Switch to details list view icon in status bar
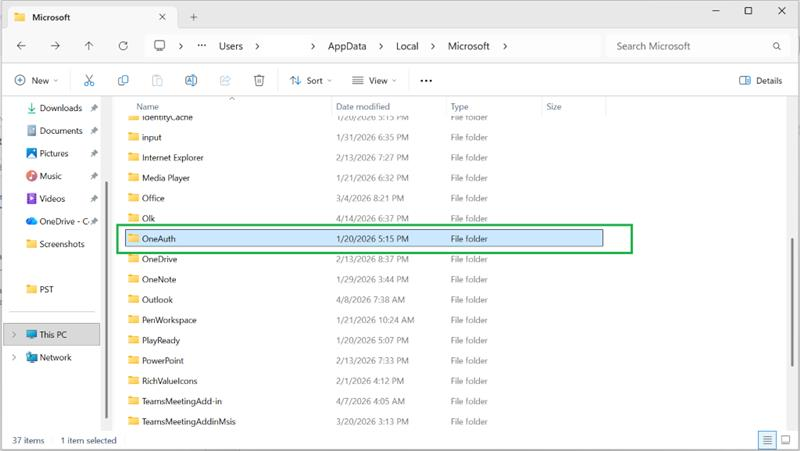 767,440
